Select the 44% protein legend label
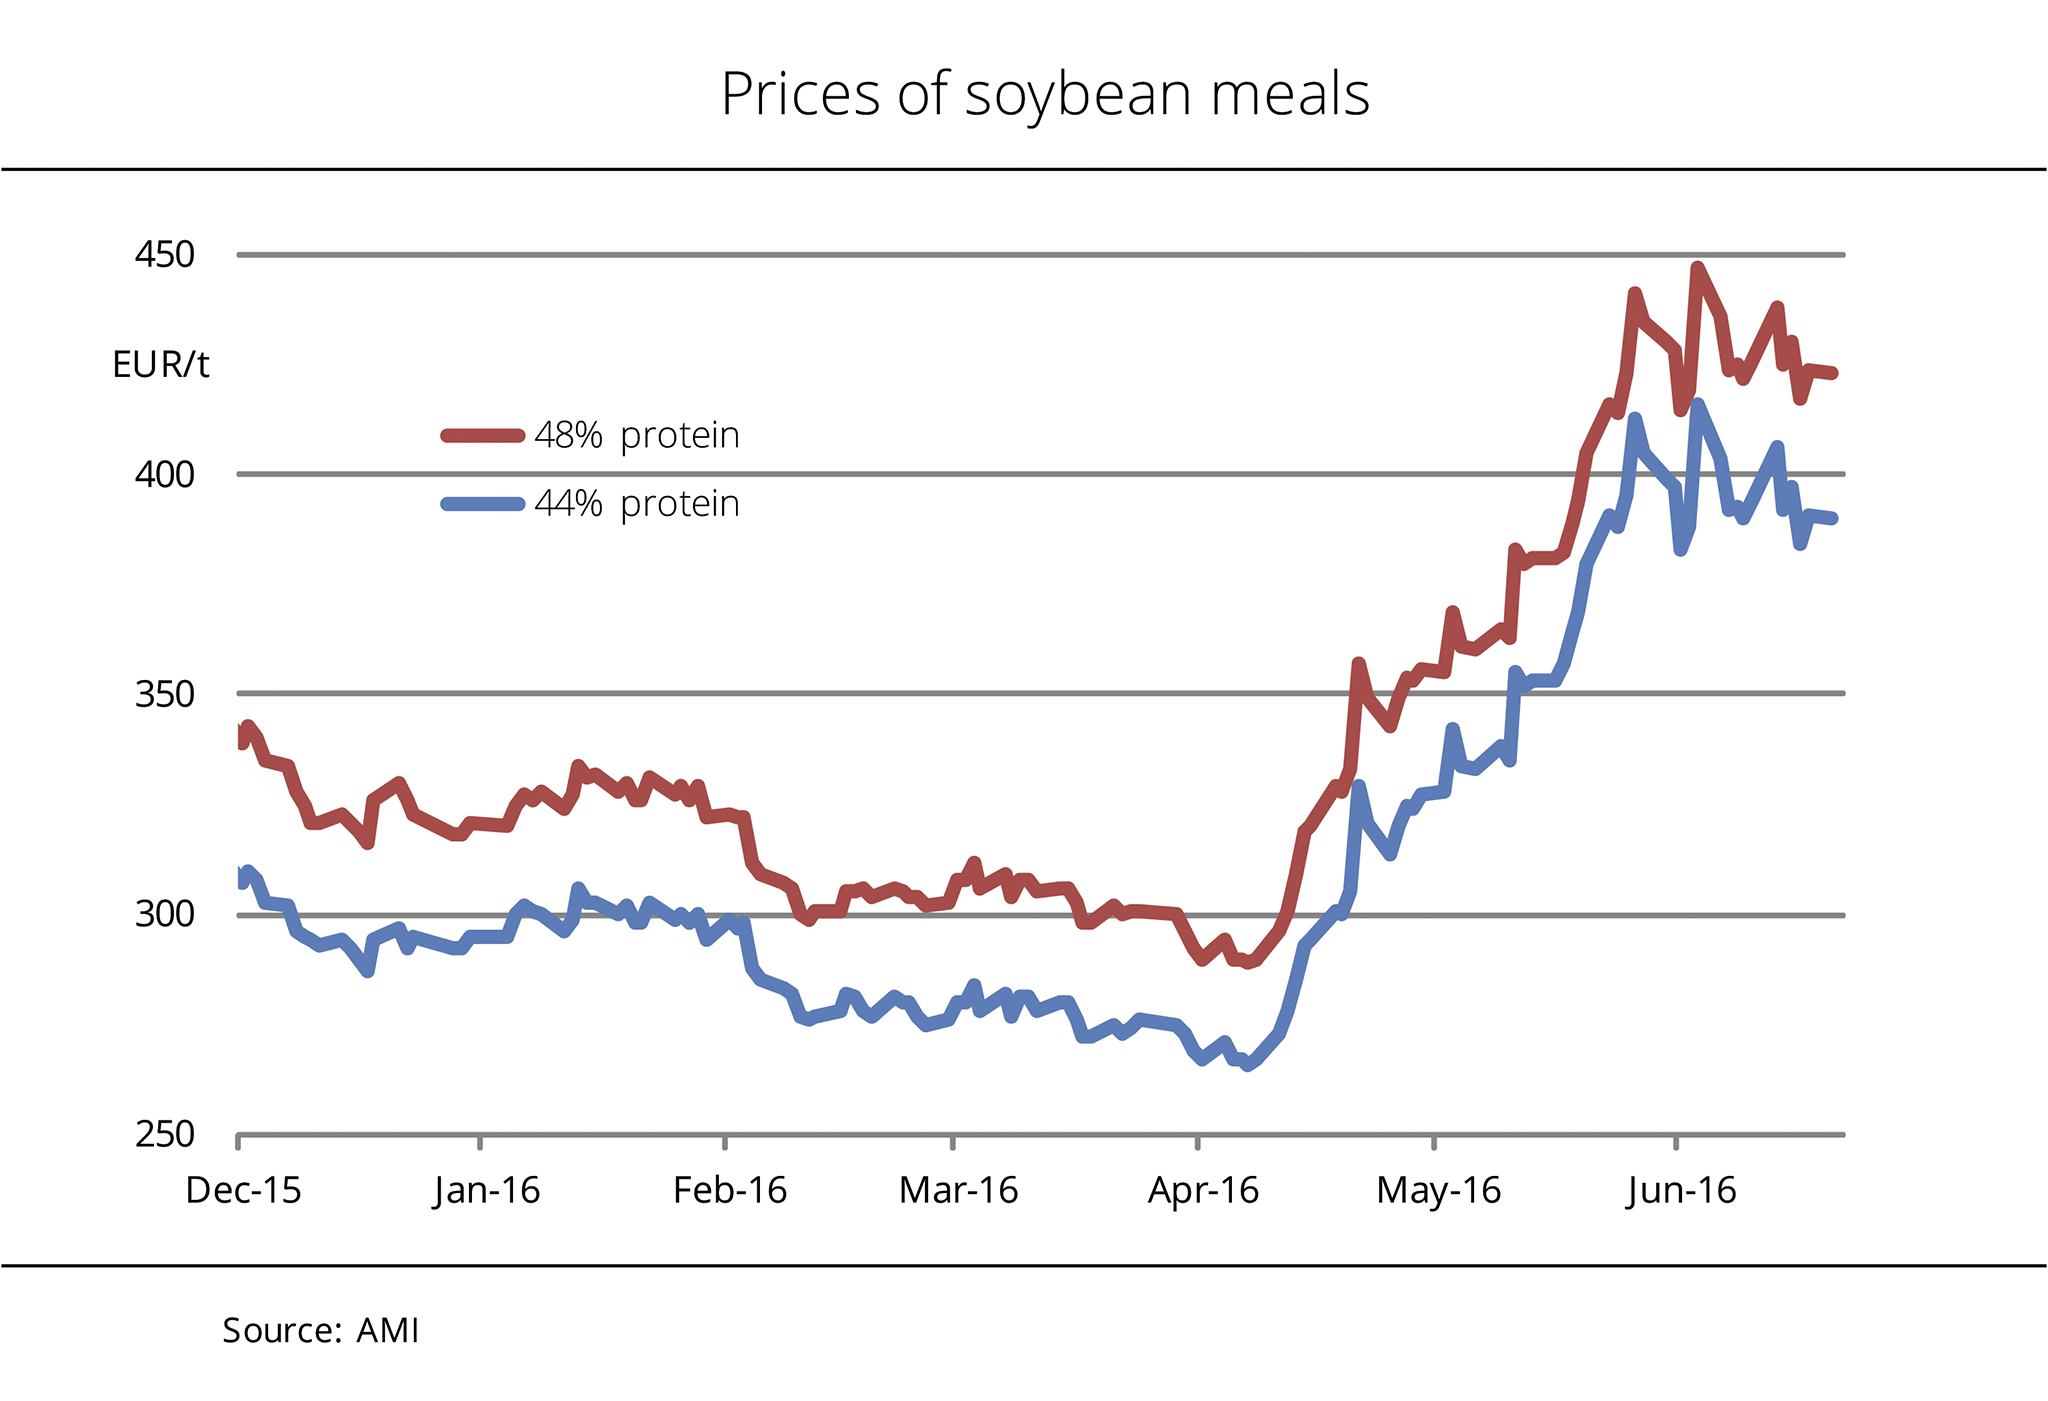Screen dimensions: 2048x1401 (x=637, y=504)
